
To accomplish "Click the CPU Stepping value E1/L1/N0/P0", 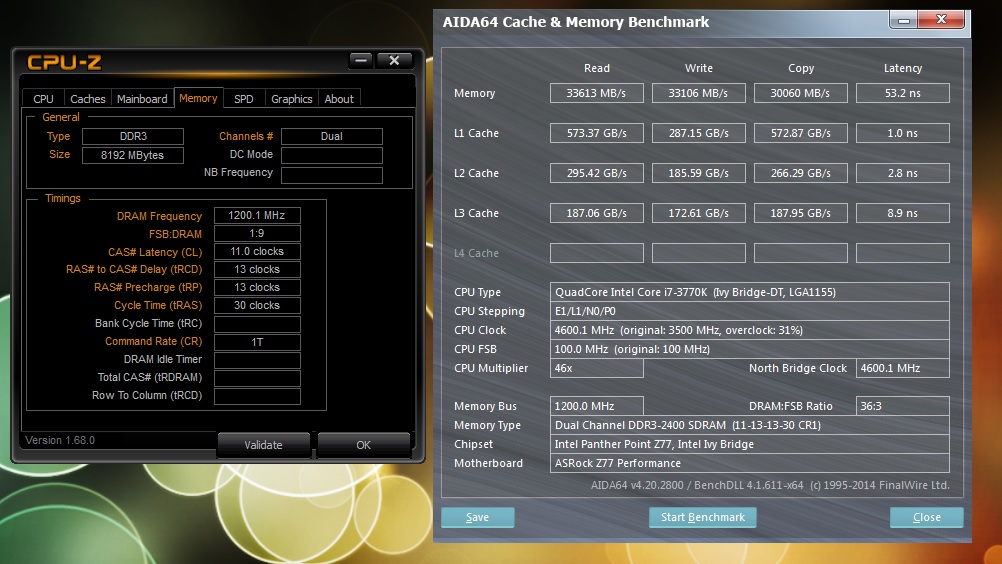I will tap(750, 311).
